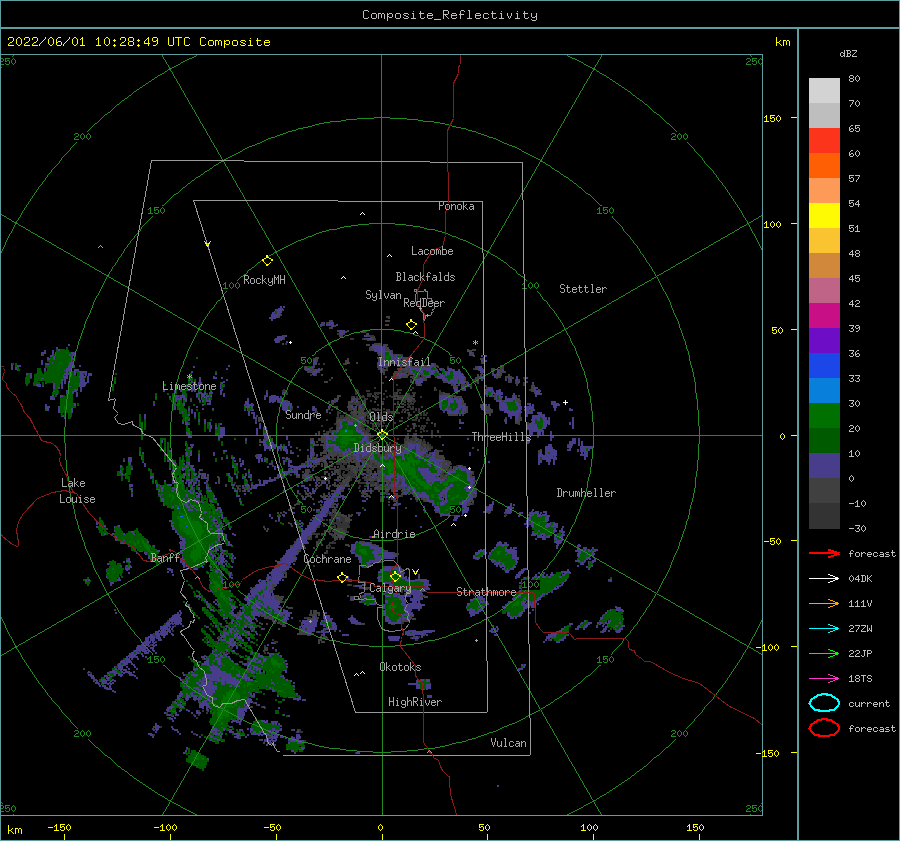Pick the red 60-65 dBZ swatch
Screen dimensions: 900x841
824,141
